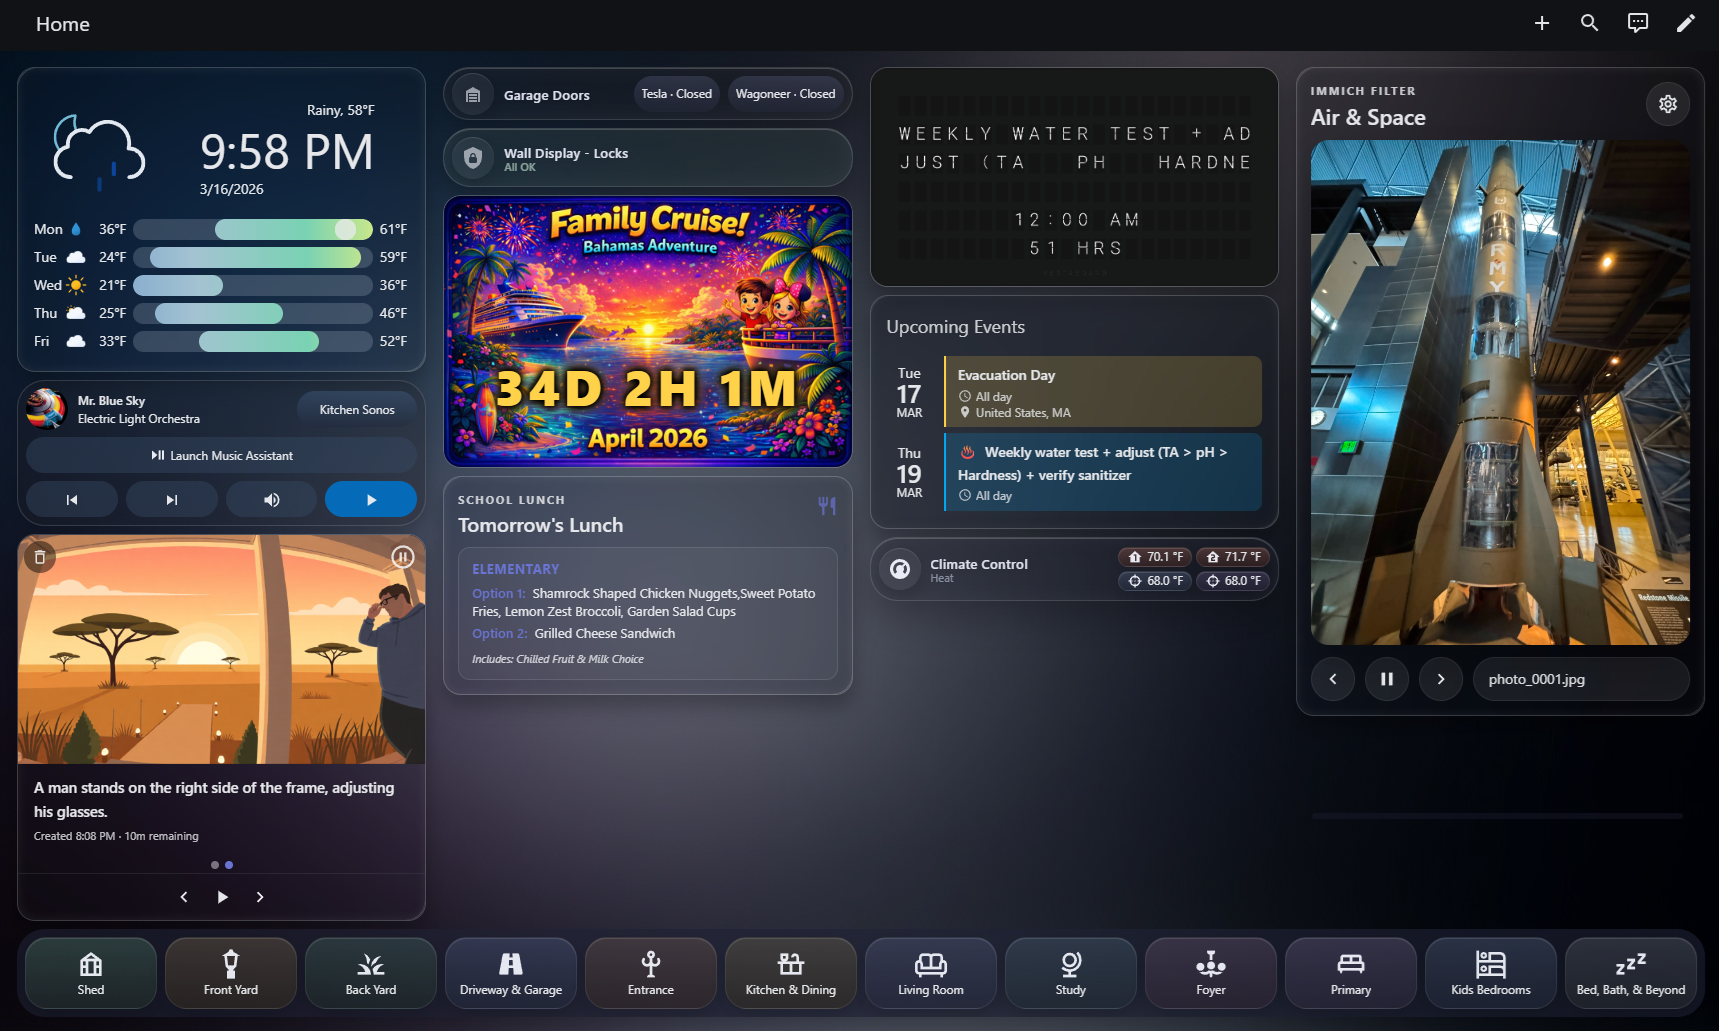The height and width of the screenshot is (1031, 1719).
Task: Open the school lunch utensils icon
Action: click(x=826, y=506)
